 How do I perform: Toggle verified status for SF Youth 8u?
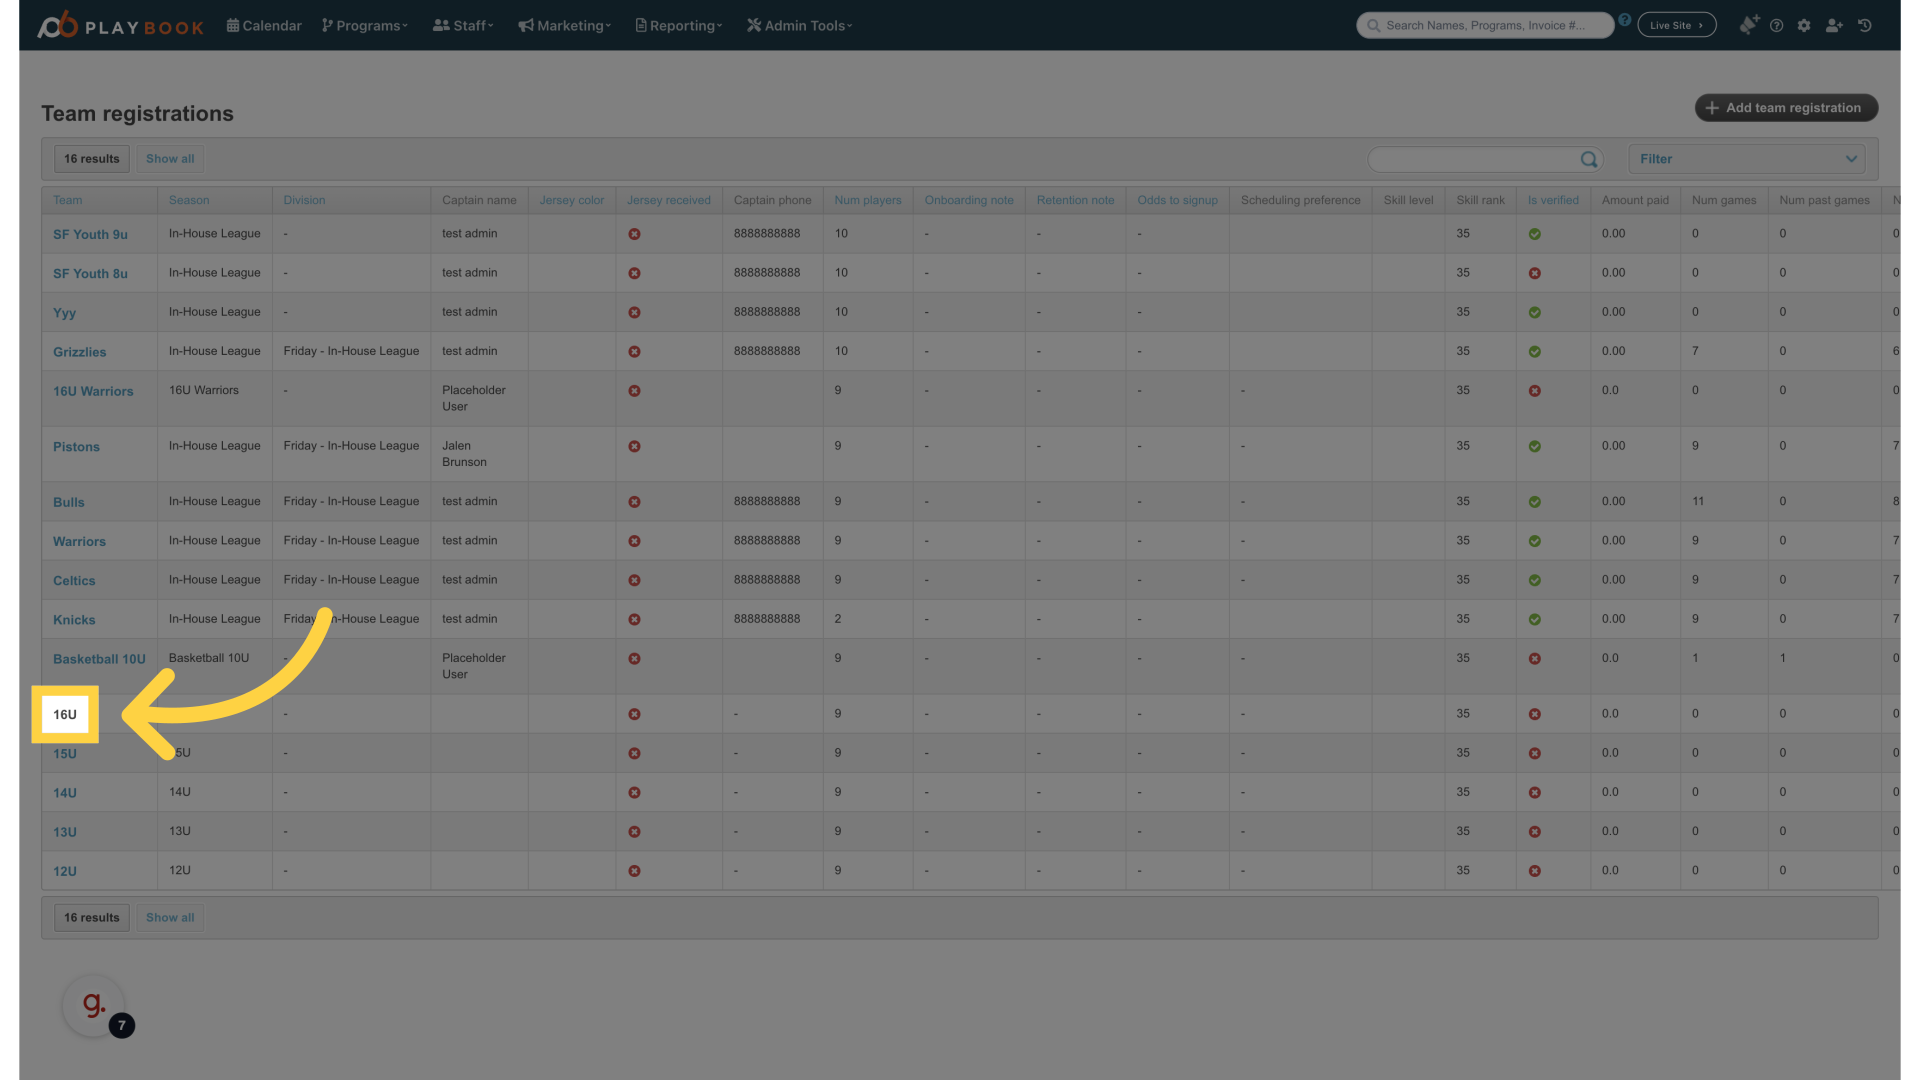coord(1534,273)
